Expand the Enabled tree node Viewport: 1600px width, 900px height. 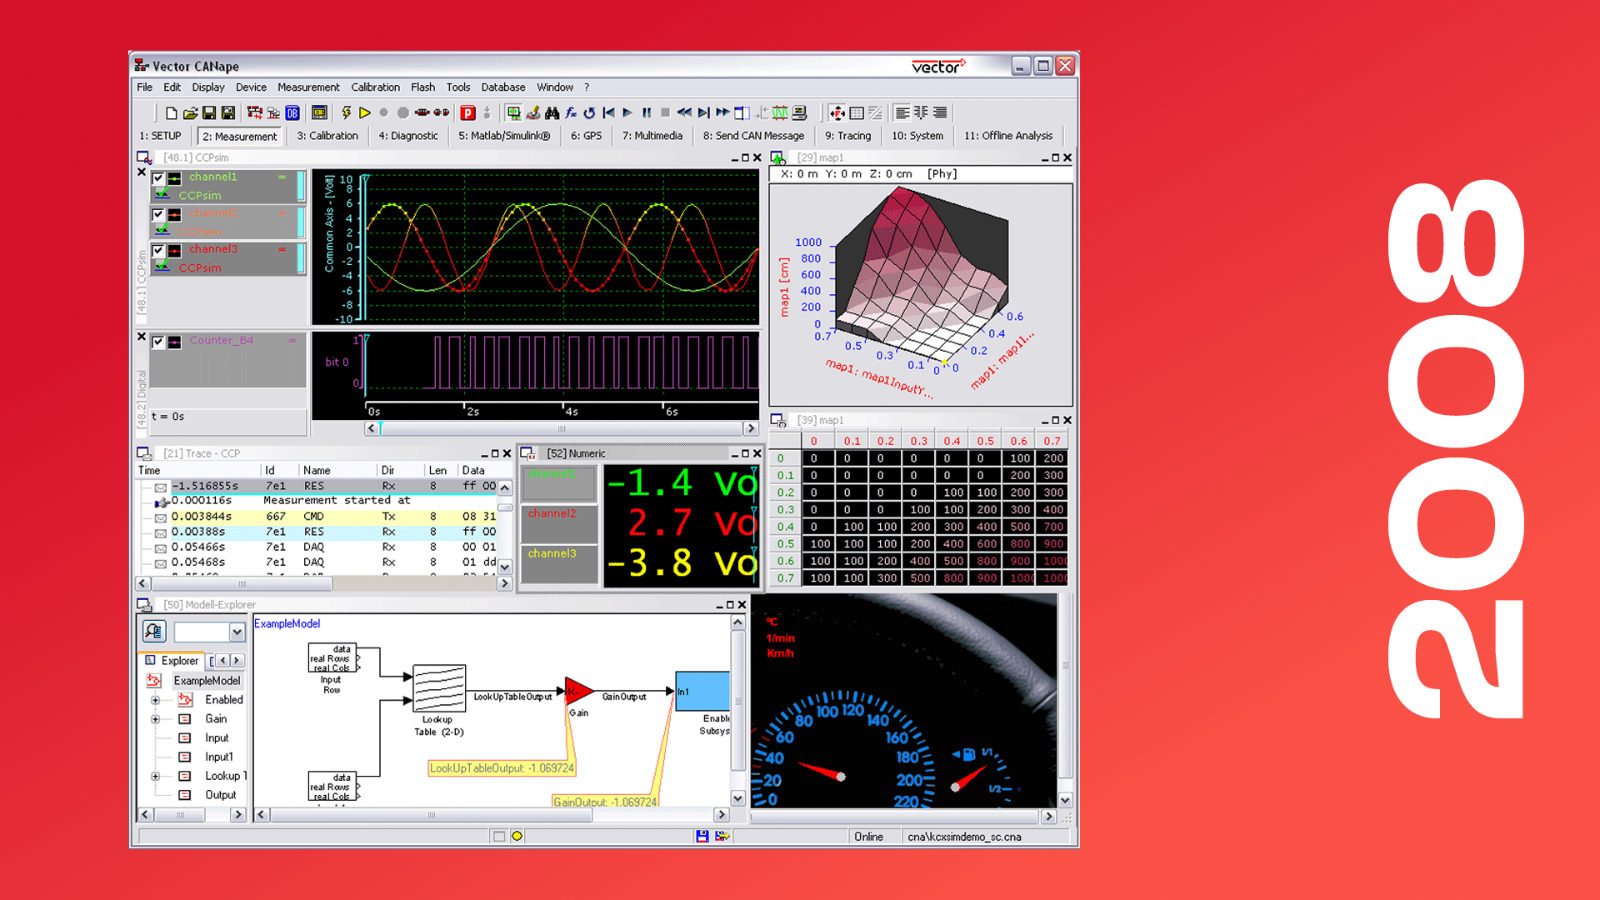[x=156, y=700]
